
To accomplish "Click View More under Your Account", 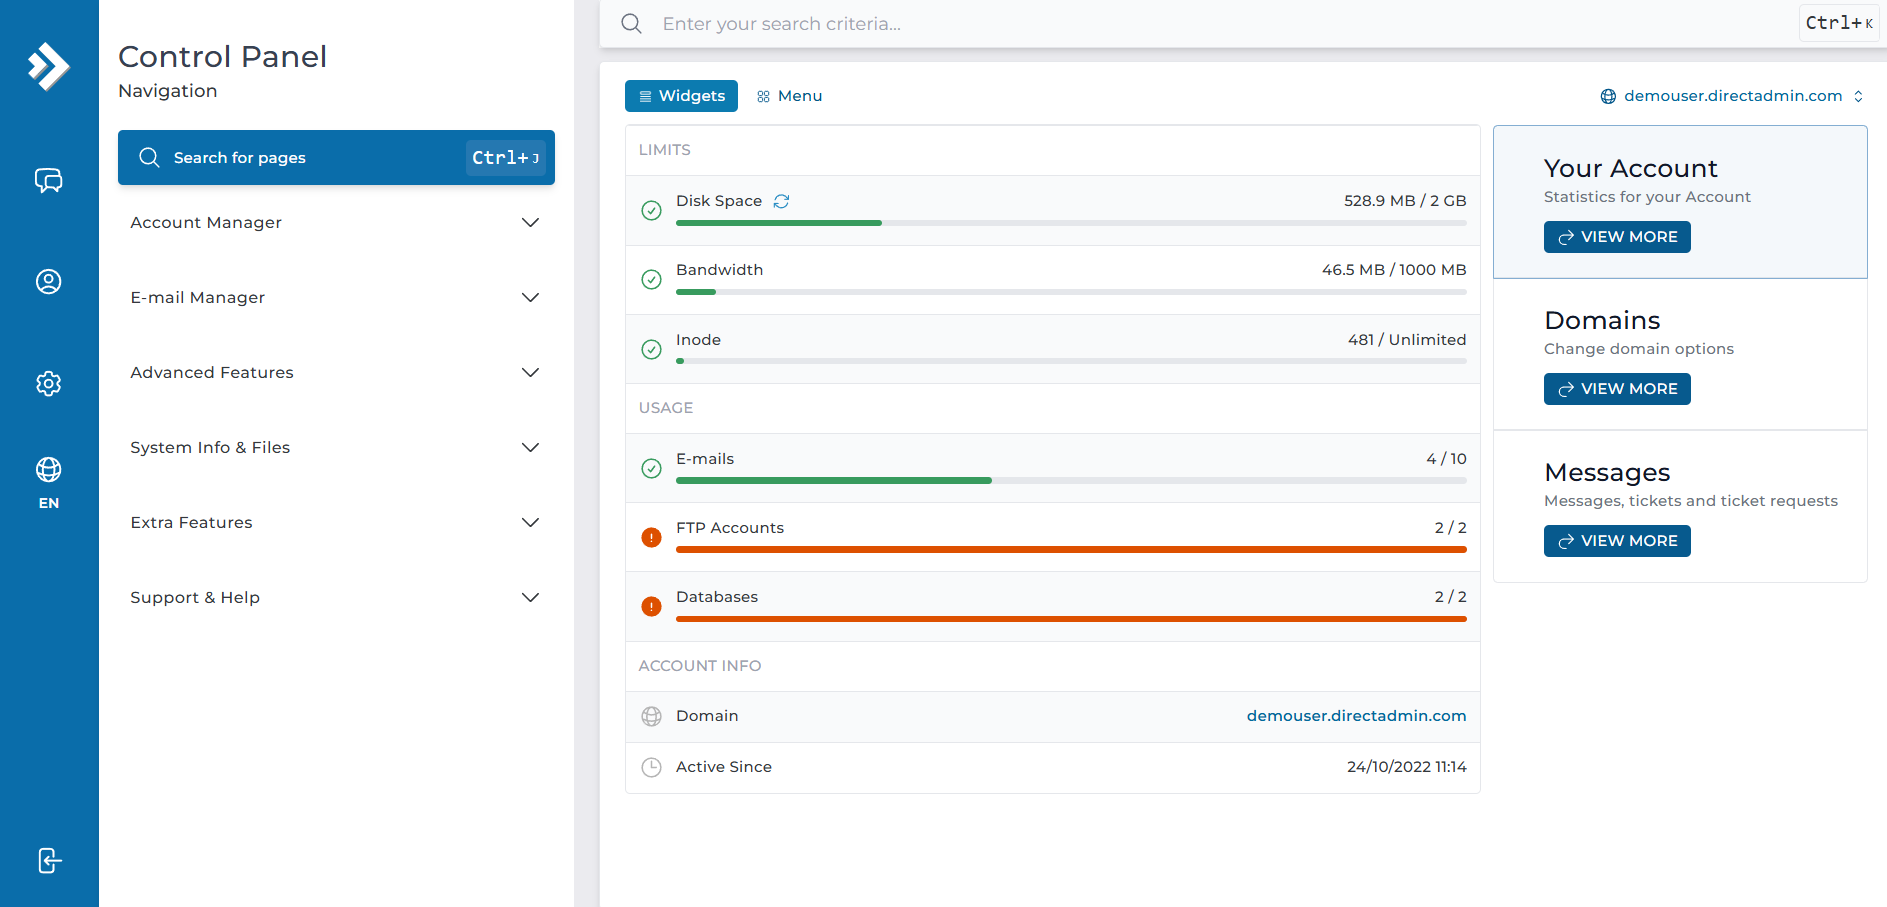I will pyautogui.click(x=1617, y=237).
